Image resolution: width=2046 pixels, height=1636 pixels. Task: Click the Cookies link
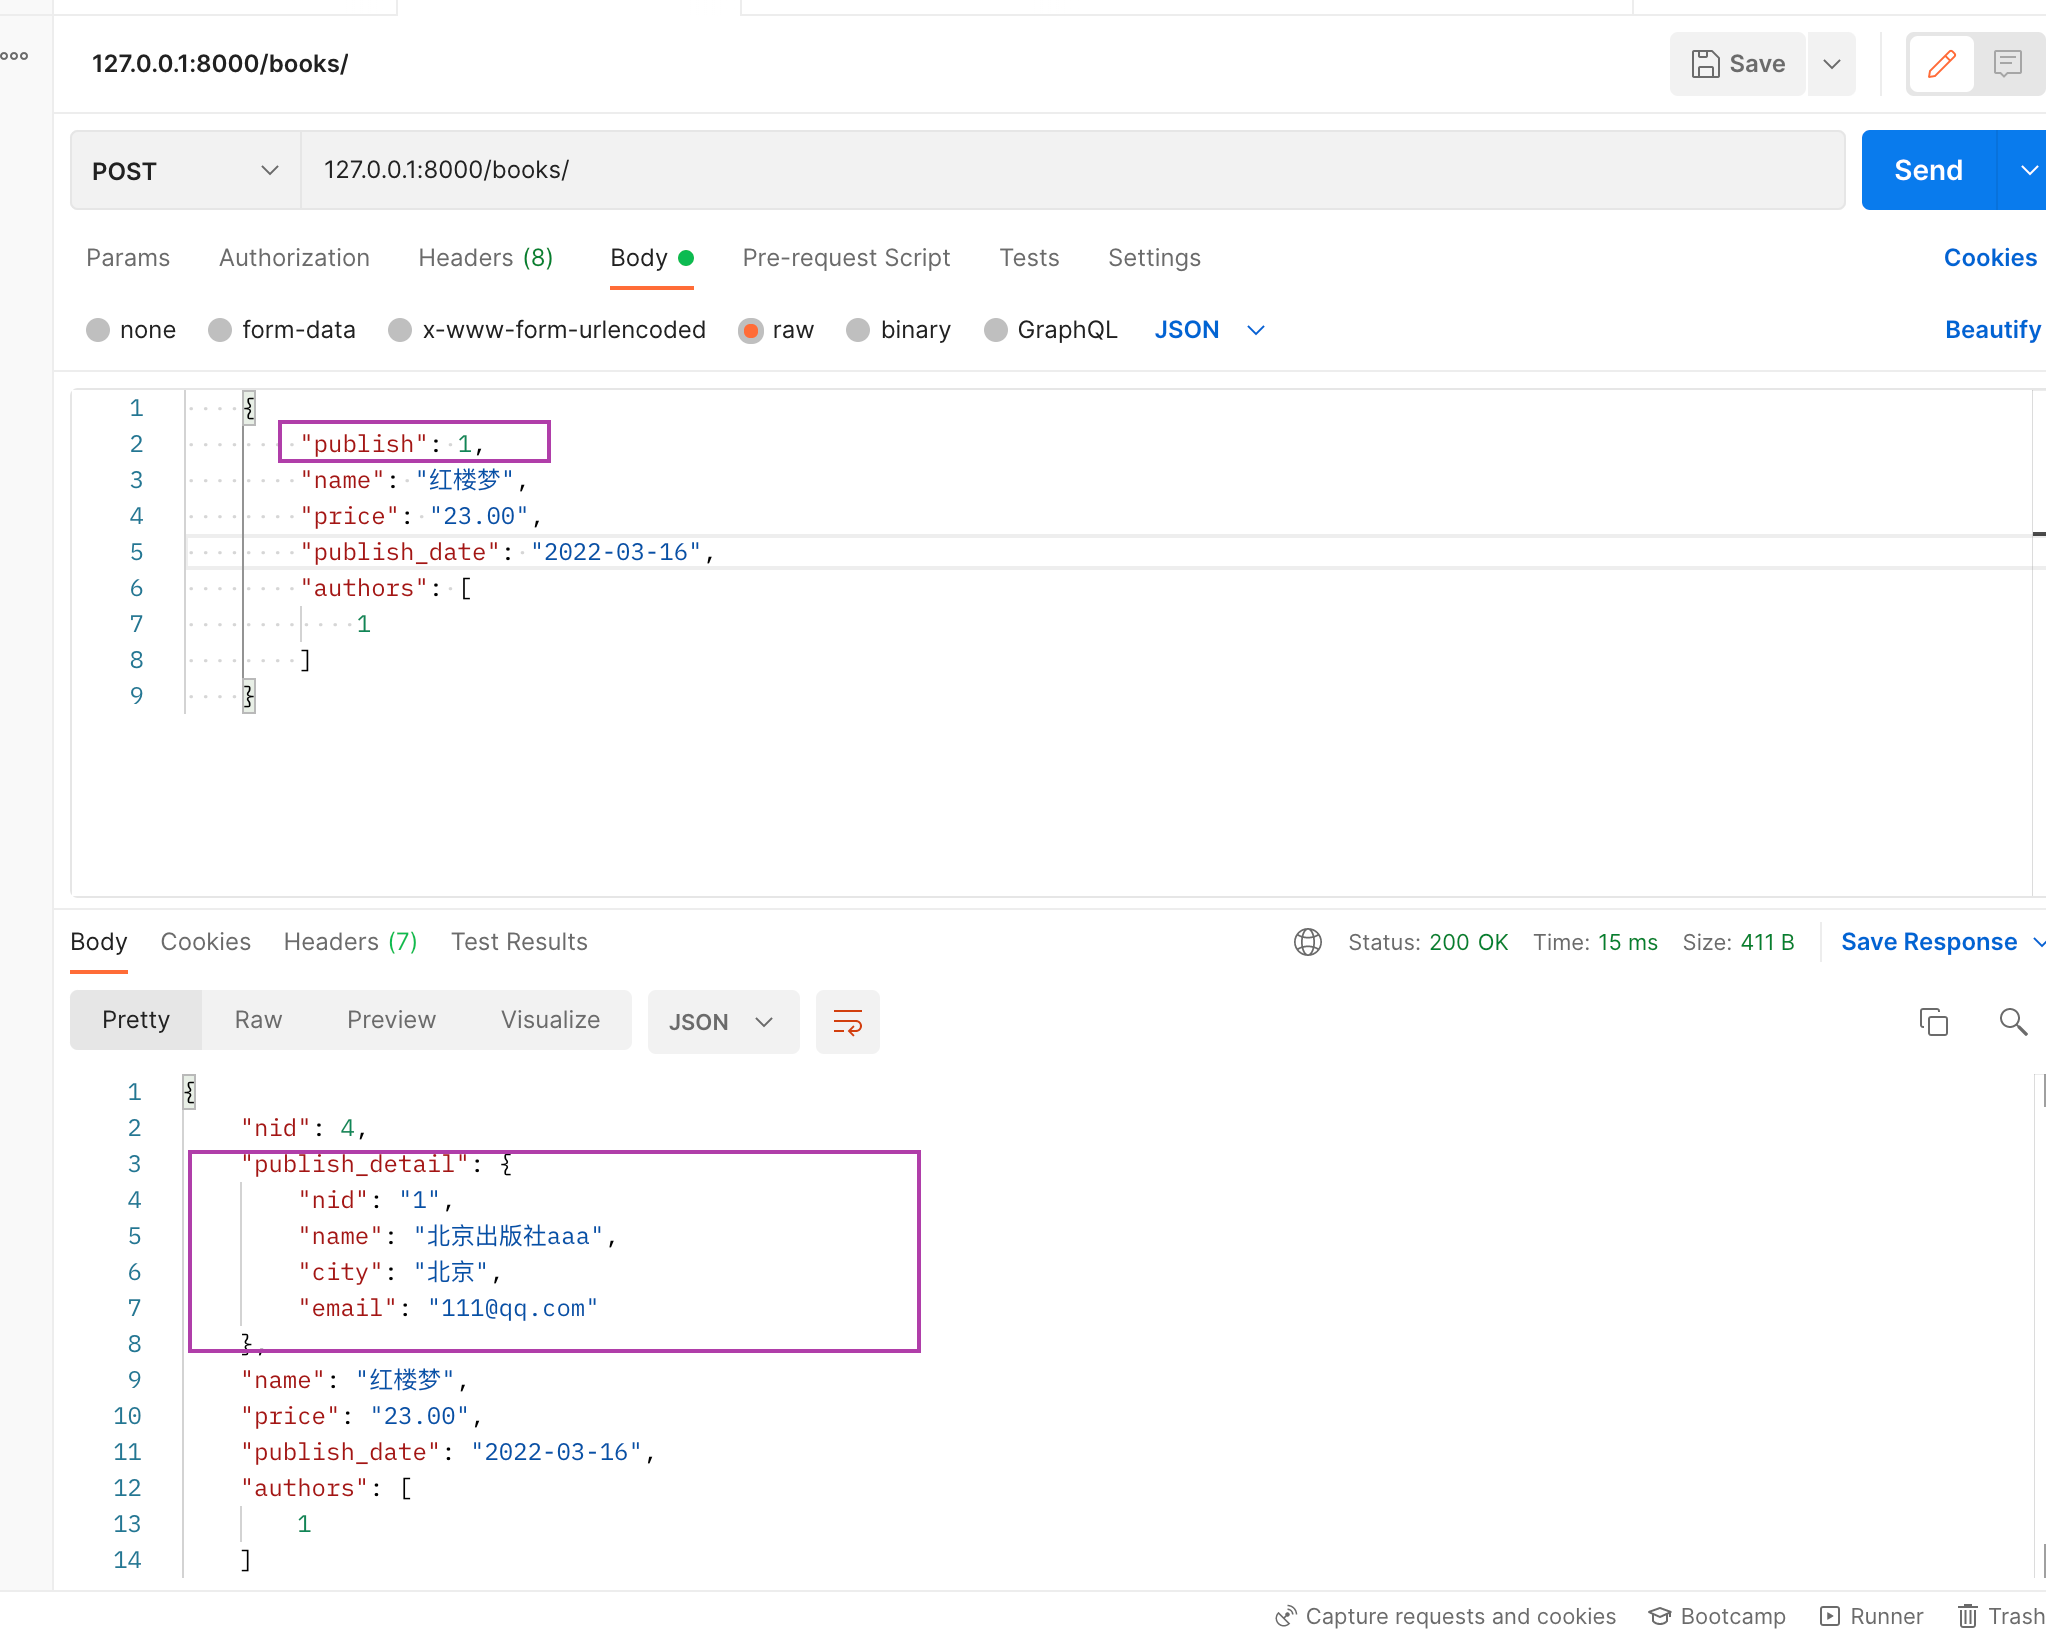[x=1990, y=258]
